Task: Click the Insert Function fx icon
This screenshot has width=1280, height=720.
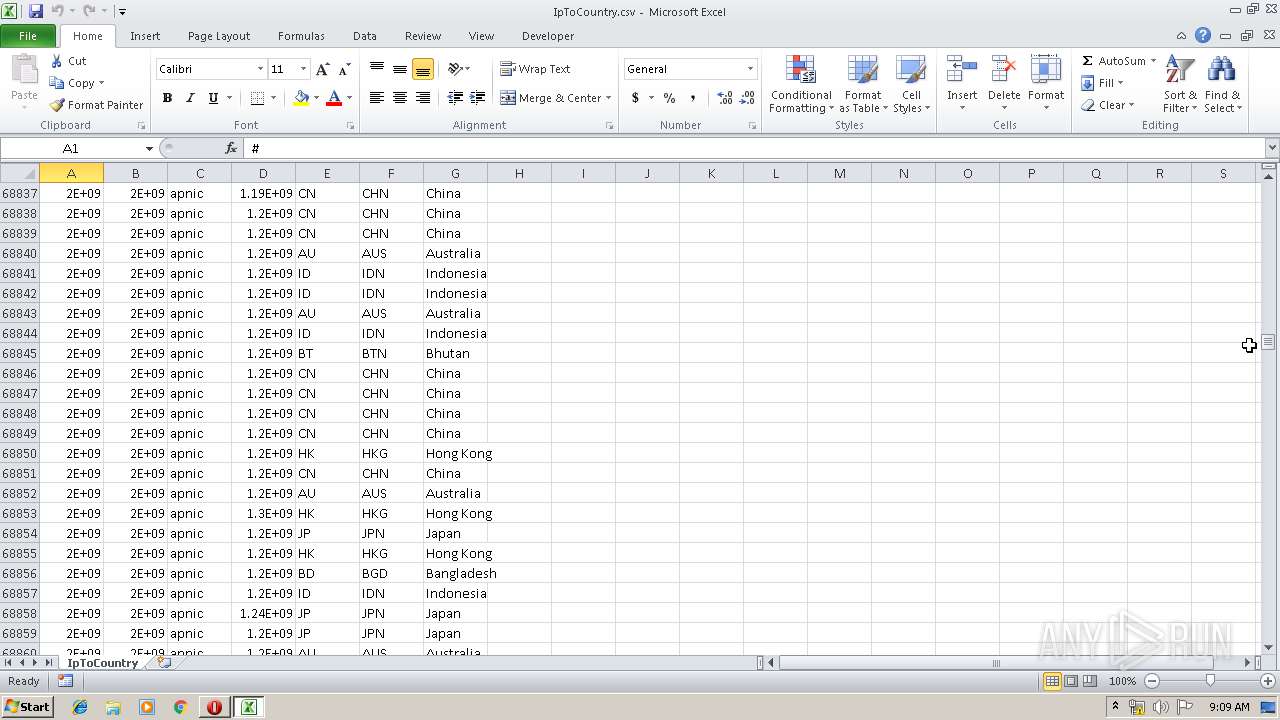Action: pos(231,148)
